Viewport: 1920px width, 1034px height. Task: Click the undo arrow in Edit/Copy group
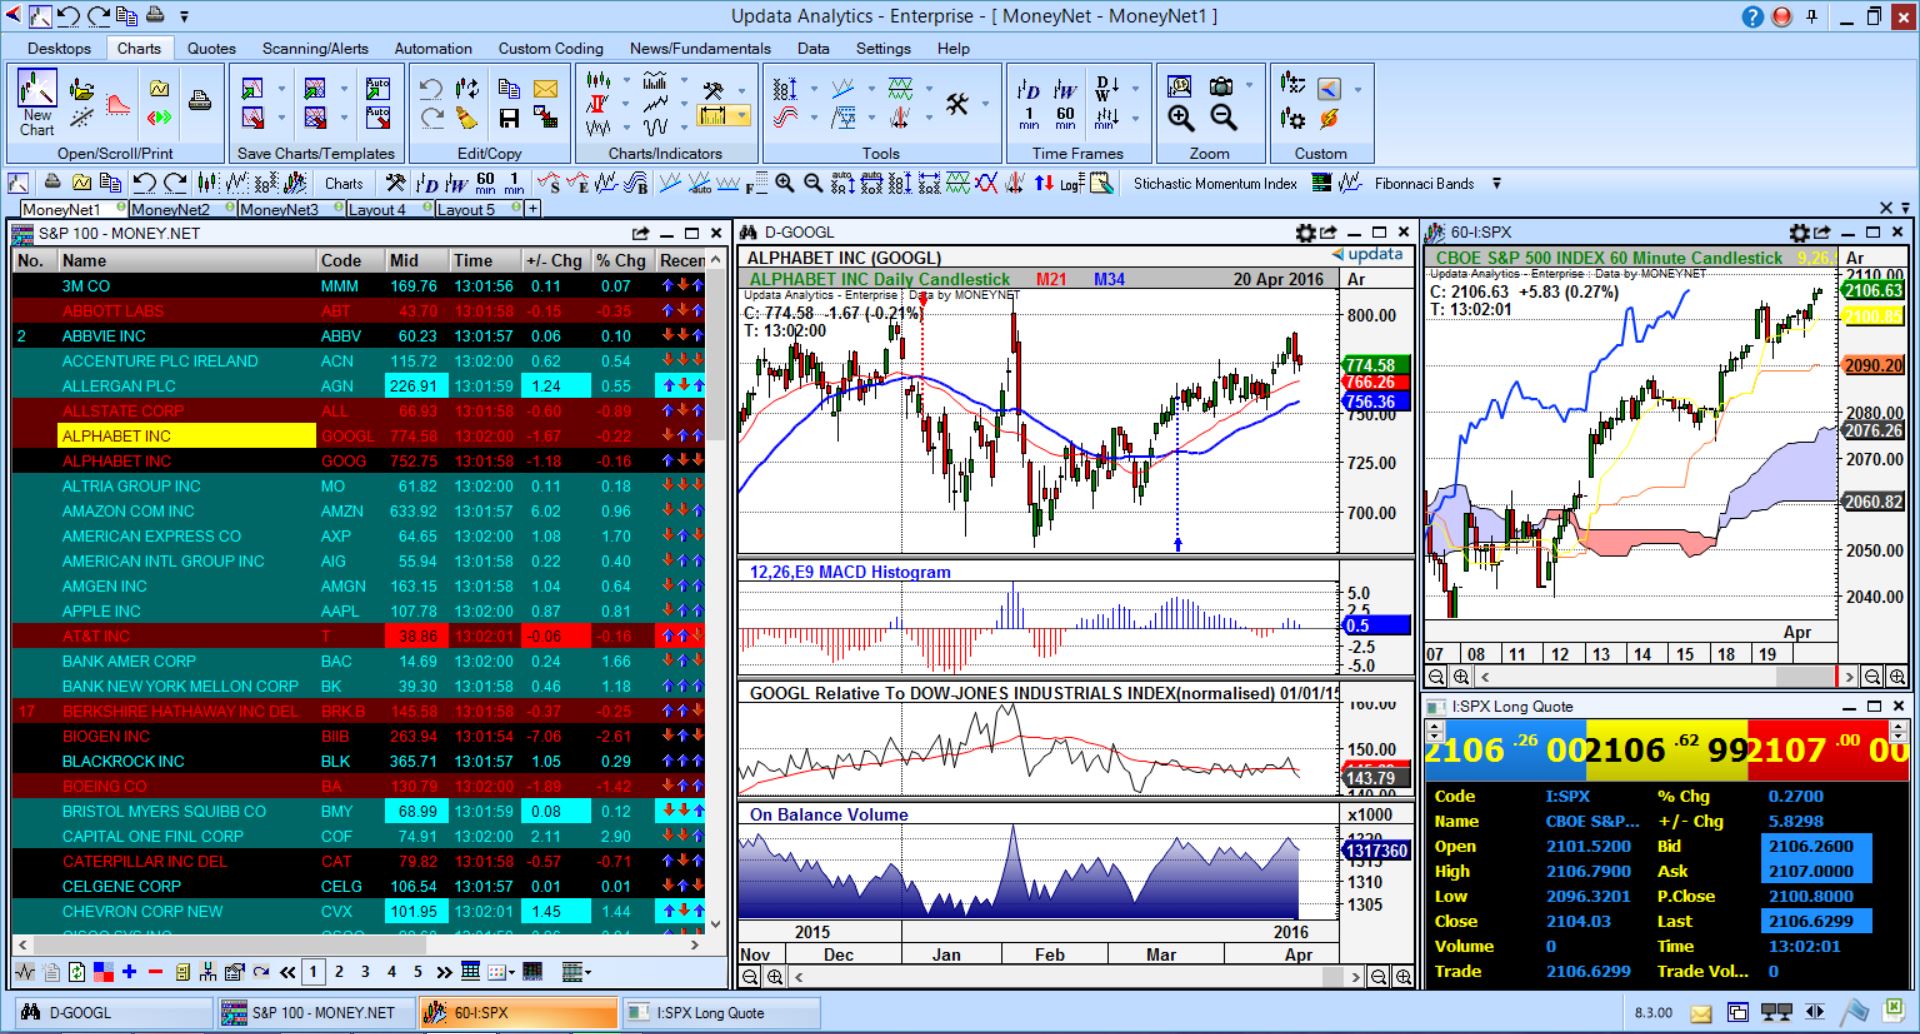431,88
